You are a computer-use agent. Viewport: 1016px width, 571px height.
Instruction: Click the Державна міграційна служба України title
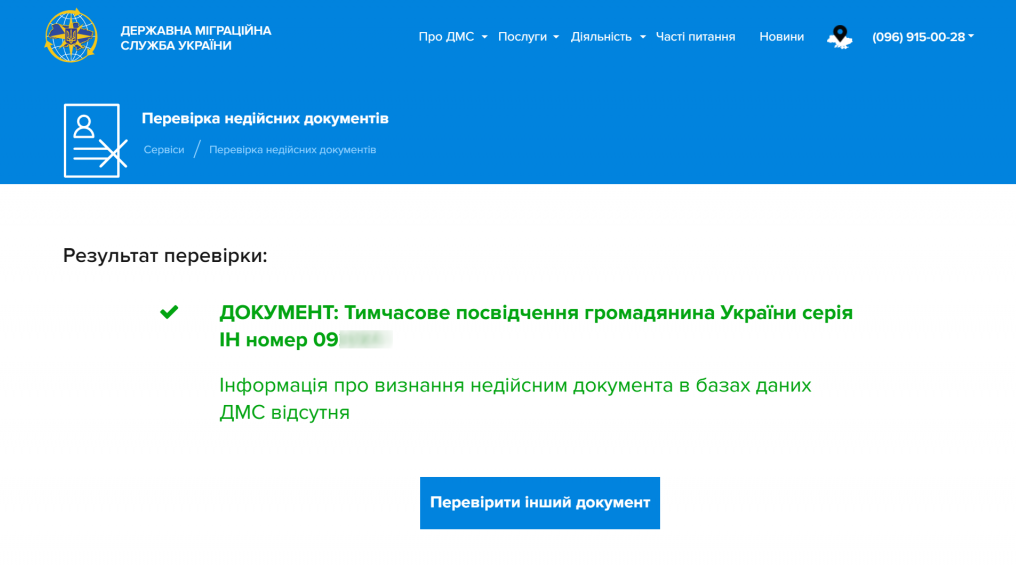coord(196,38)
